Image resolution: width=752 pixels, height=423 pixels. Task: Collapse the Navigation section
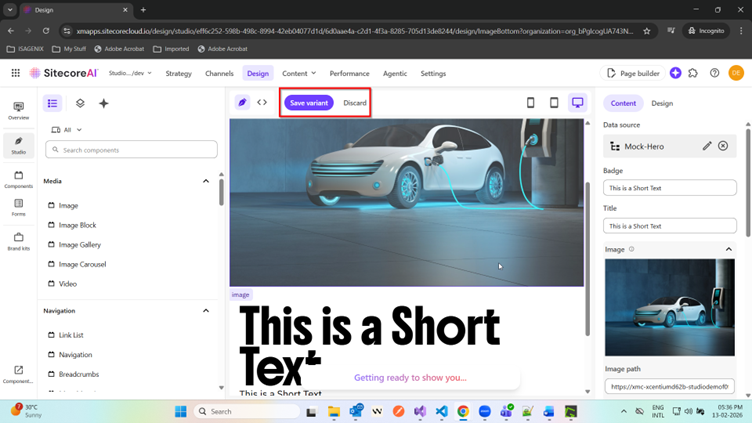tap(206, 310)
